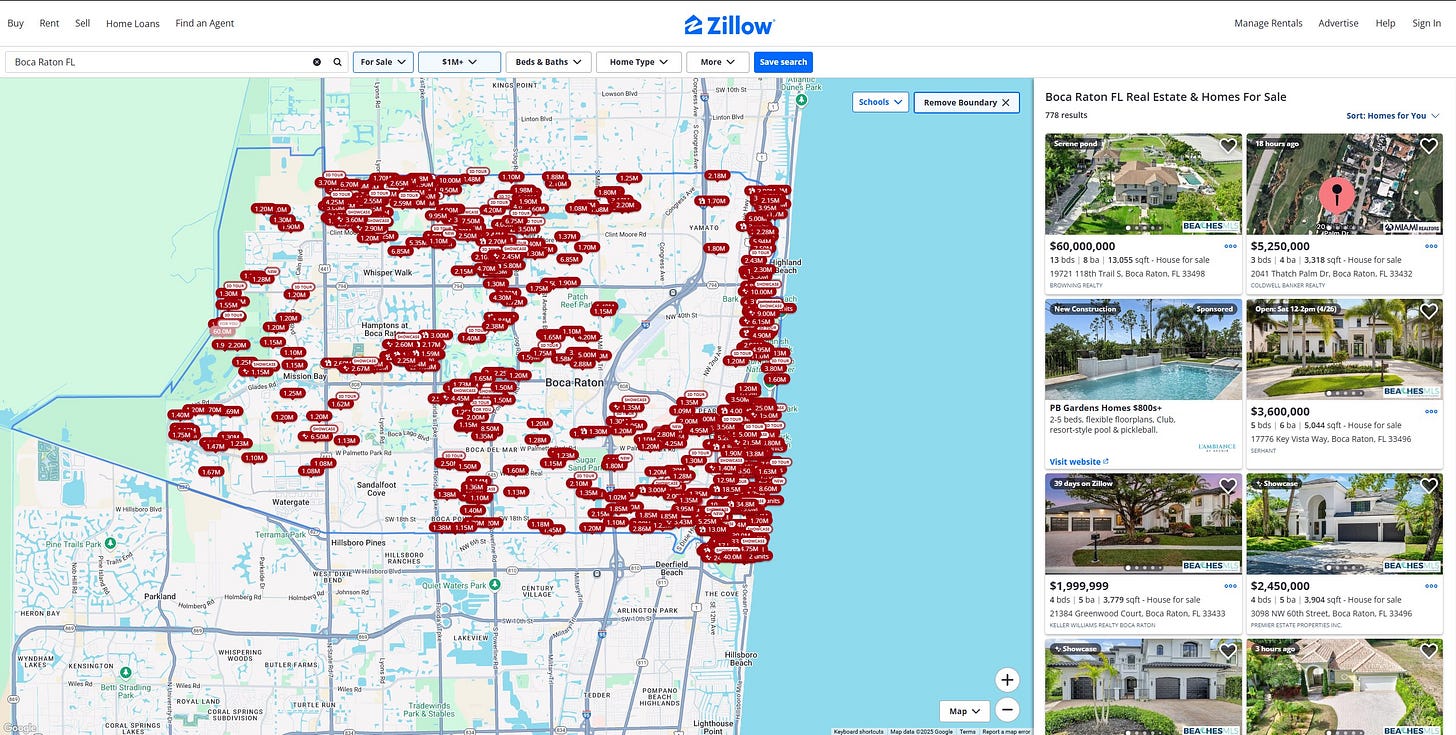
Task: Heart the '3 hours ago' listing
Action: (x=1428, y=651)
